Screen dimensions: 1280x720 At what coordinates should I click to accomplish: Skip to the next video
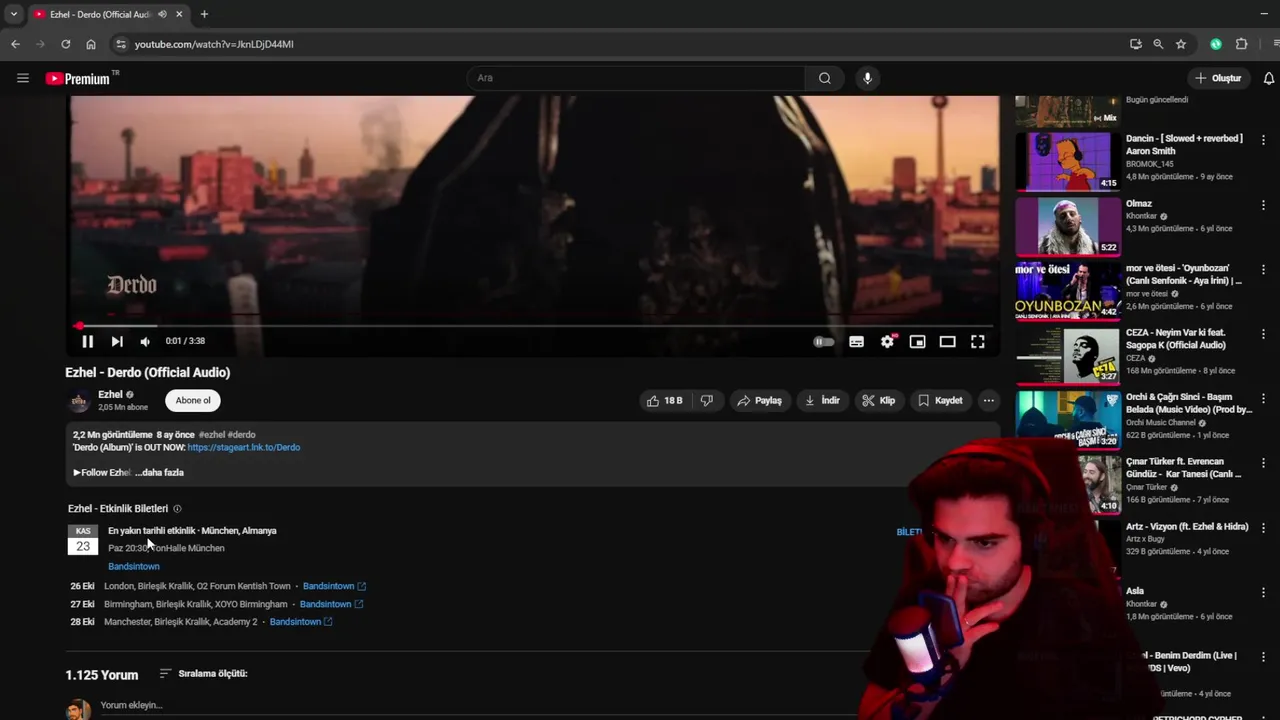[117, 341]
